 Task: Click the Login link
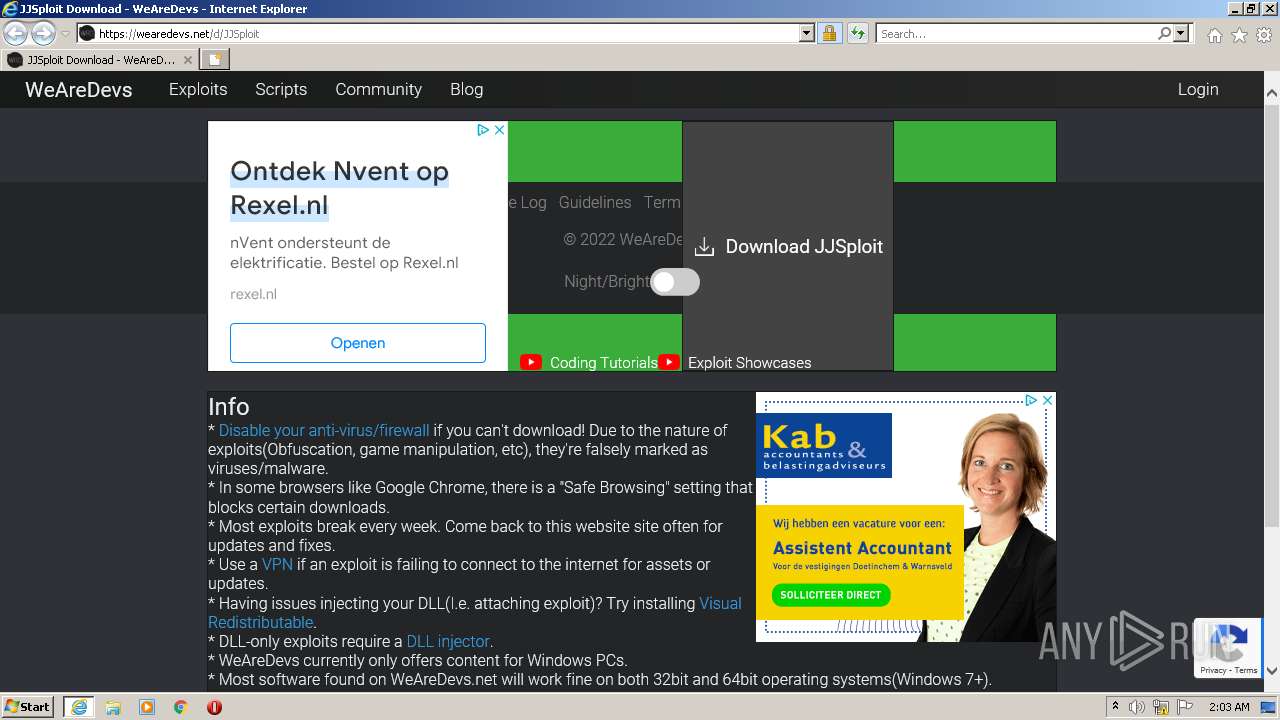1198,89
